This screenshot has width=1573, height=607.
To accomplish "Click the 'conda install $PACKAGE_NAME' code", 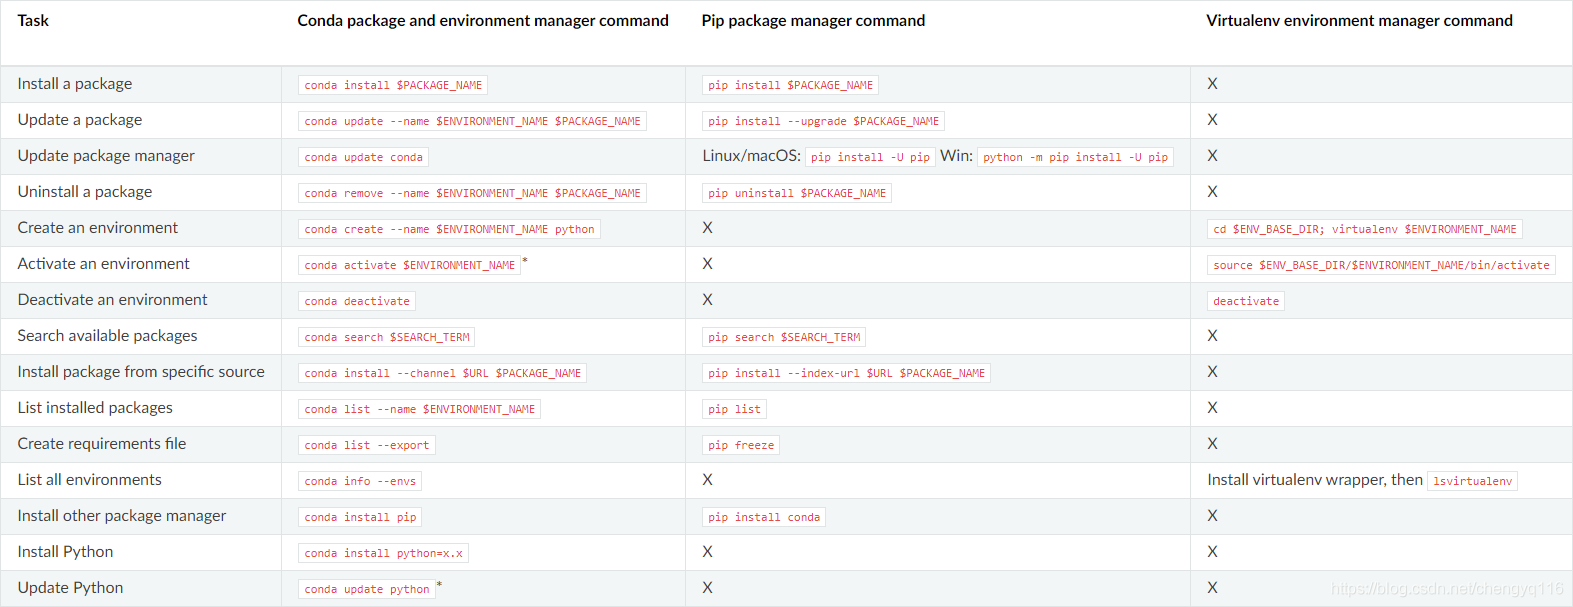I will pos(393,85).
